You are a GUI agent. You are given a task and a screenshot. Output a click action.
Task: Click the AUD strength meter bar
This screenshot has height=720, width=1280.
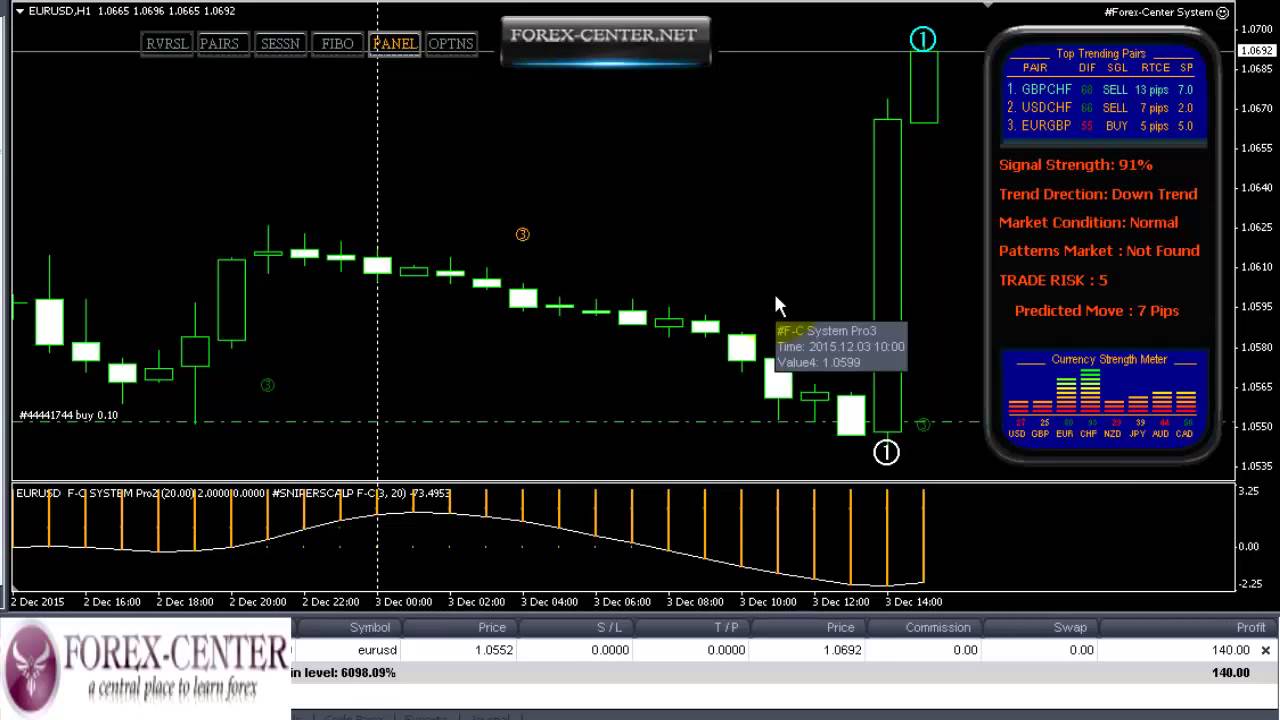1161,403
